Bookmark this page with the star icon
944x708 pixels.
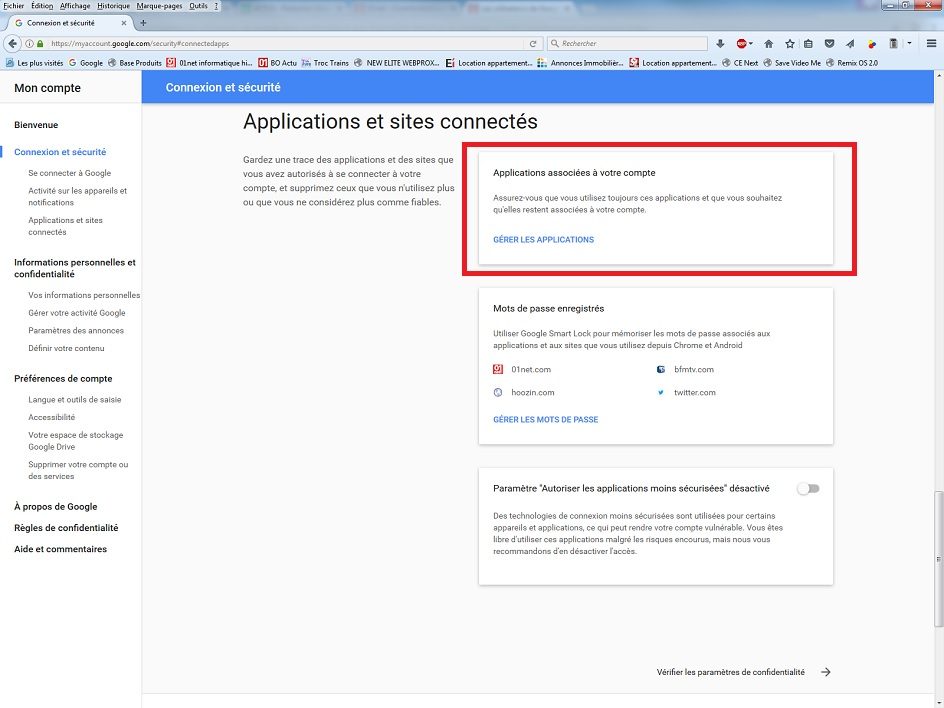click(790, 44)
